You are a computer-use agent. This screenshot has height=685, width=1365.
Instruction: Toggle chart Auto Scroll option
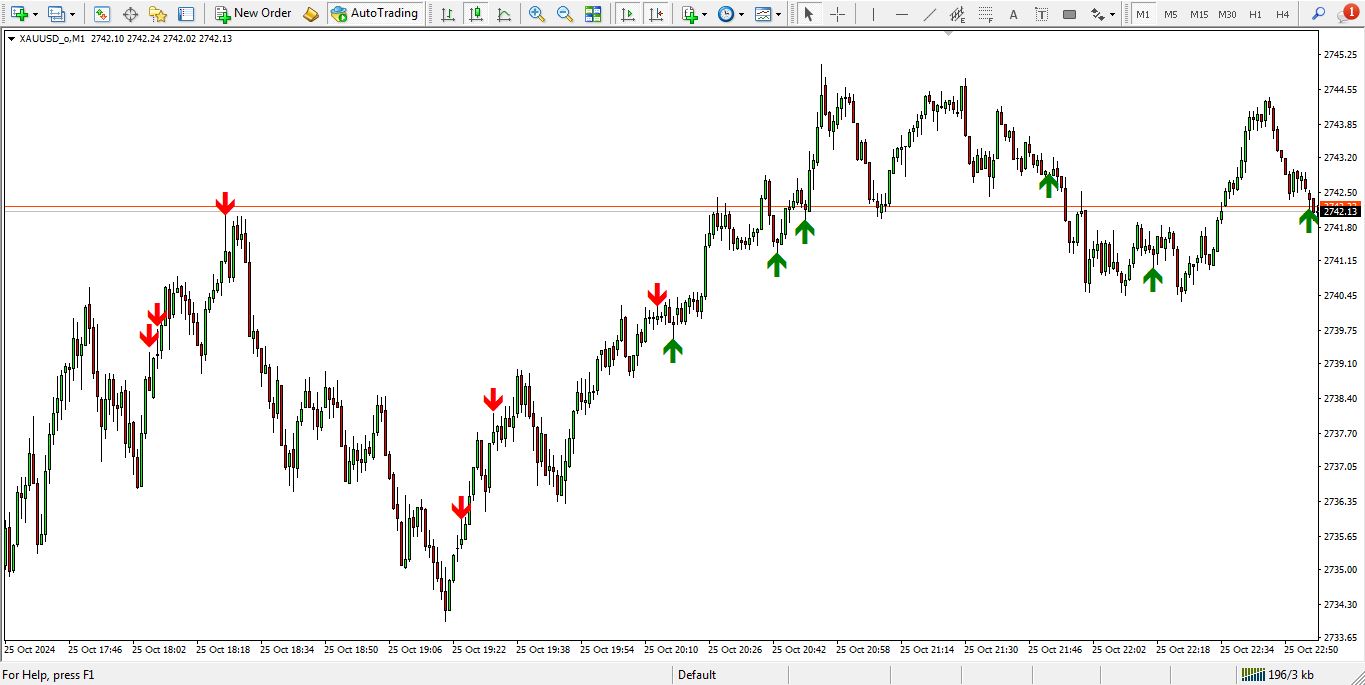627,14
